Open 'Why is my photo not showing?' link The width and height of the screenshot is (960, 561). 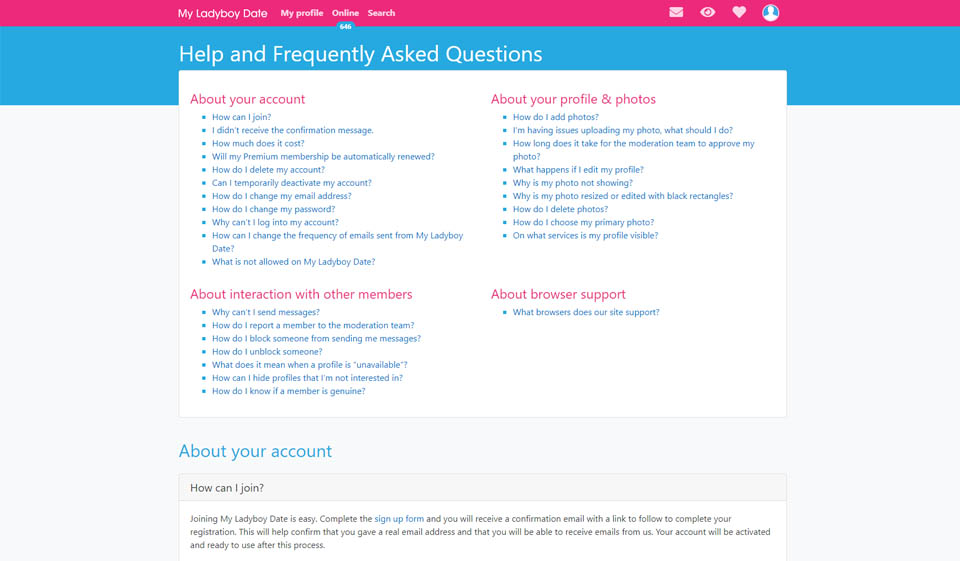pyautogui.click(x=573, y=184)
